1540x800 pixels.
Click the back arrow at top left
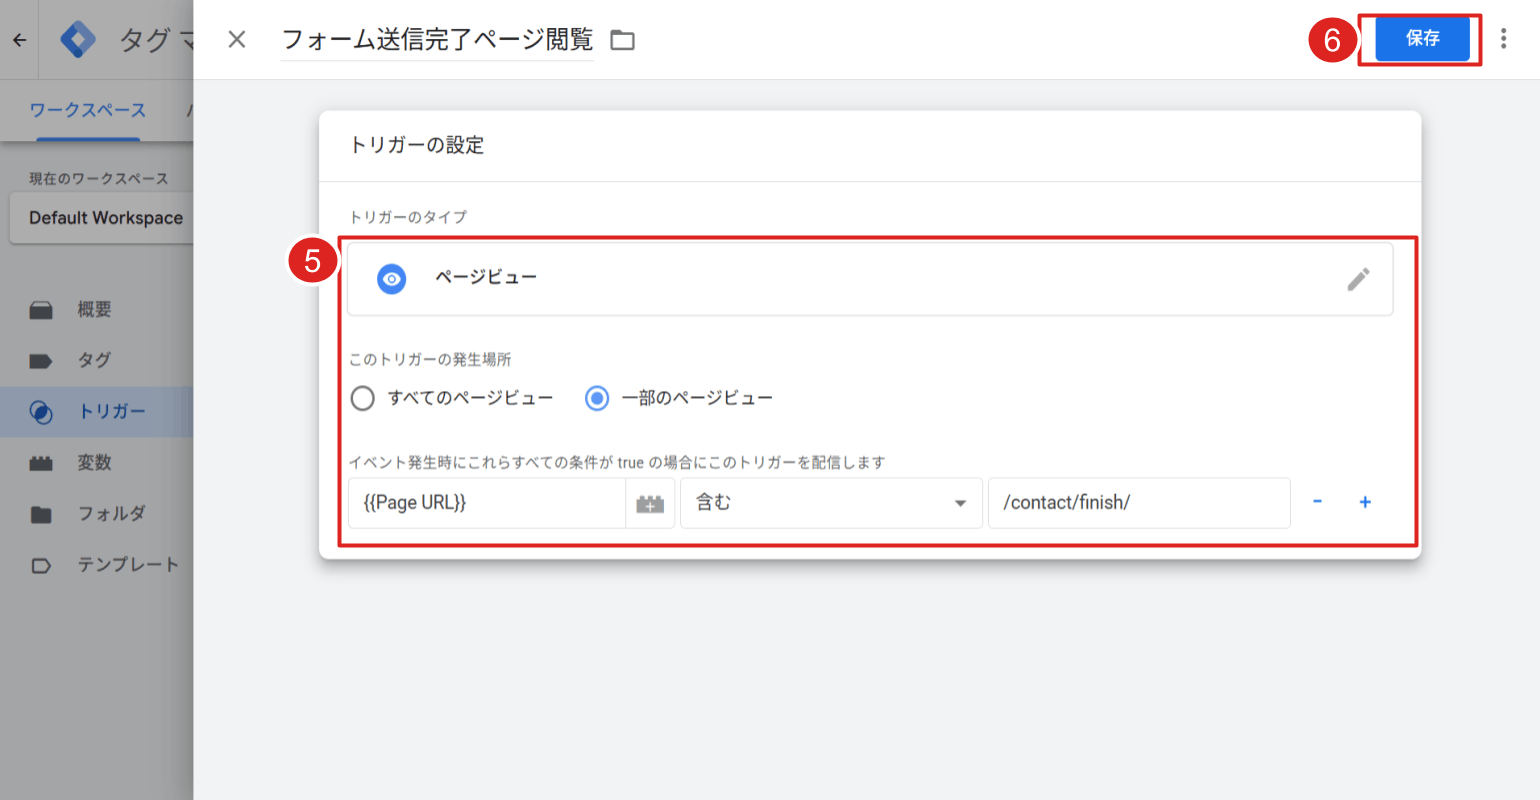click(x=18, y=39)
